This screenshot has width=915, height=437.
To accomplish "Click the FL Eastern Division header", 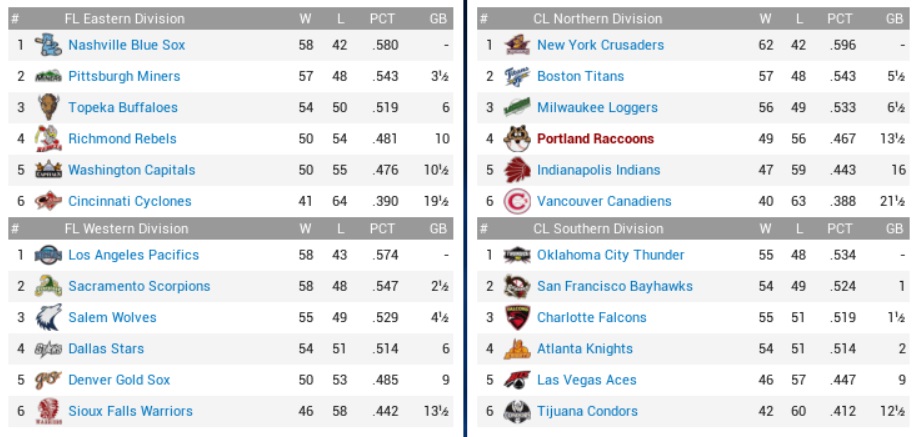I will [124, 18].
